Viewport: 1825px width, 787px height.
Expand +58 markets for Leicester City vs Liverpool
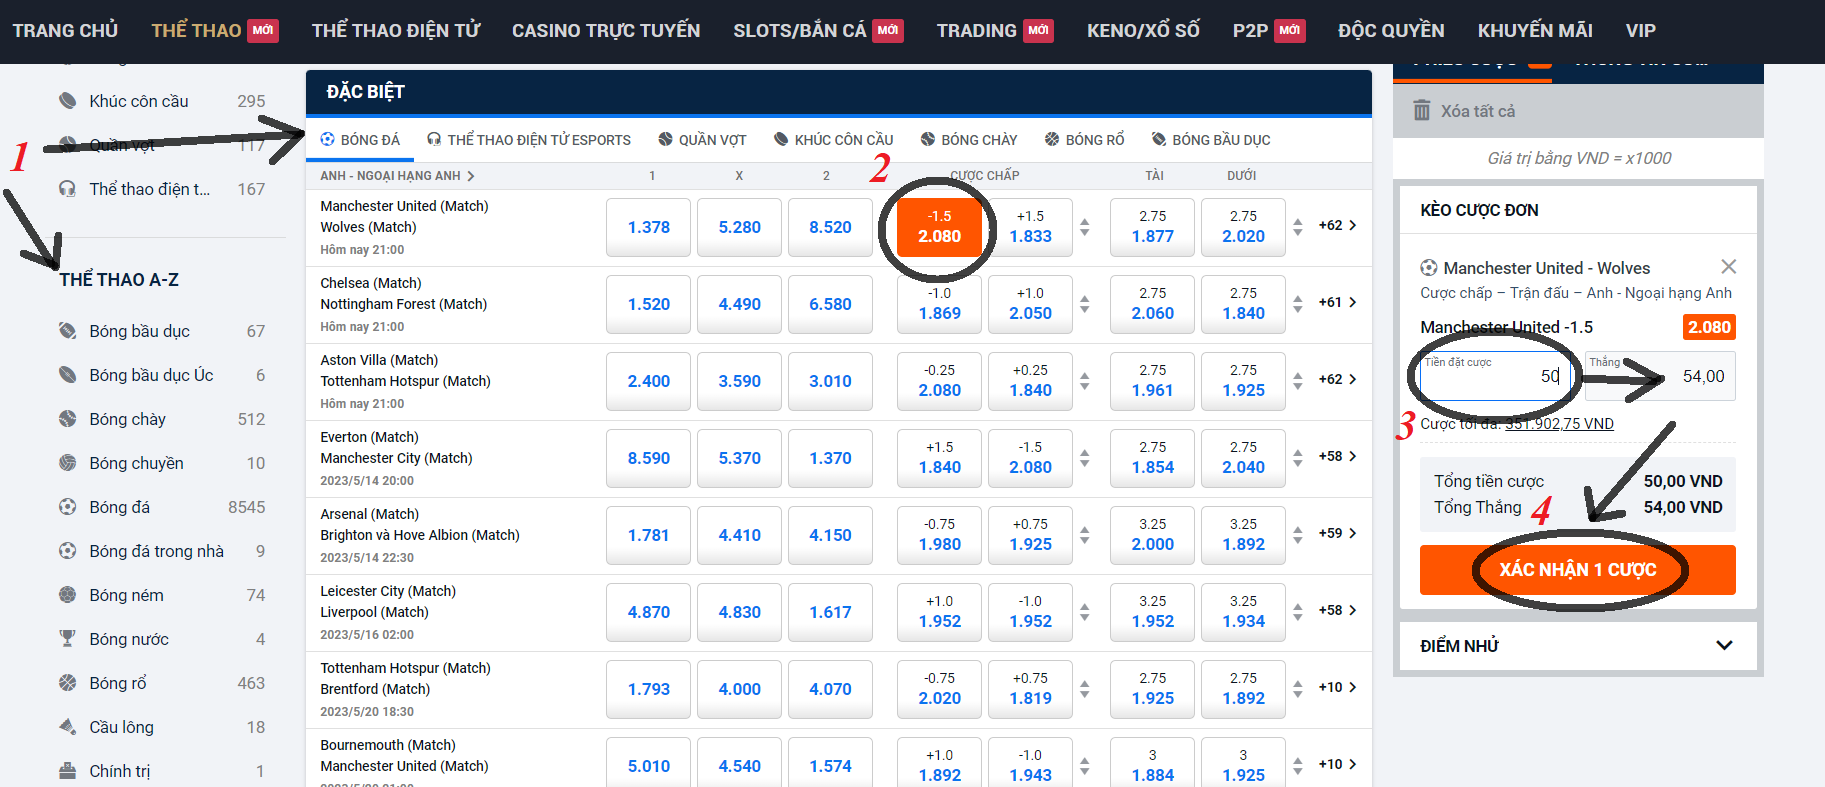(1337, 610)
